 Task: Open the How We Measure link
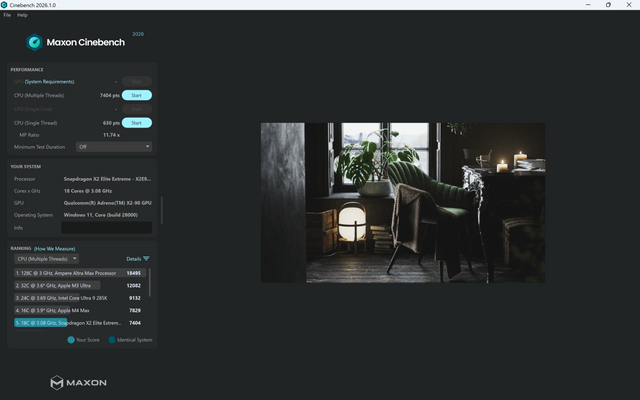tap(55, 249)
